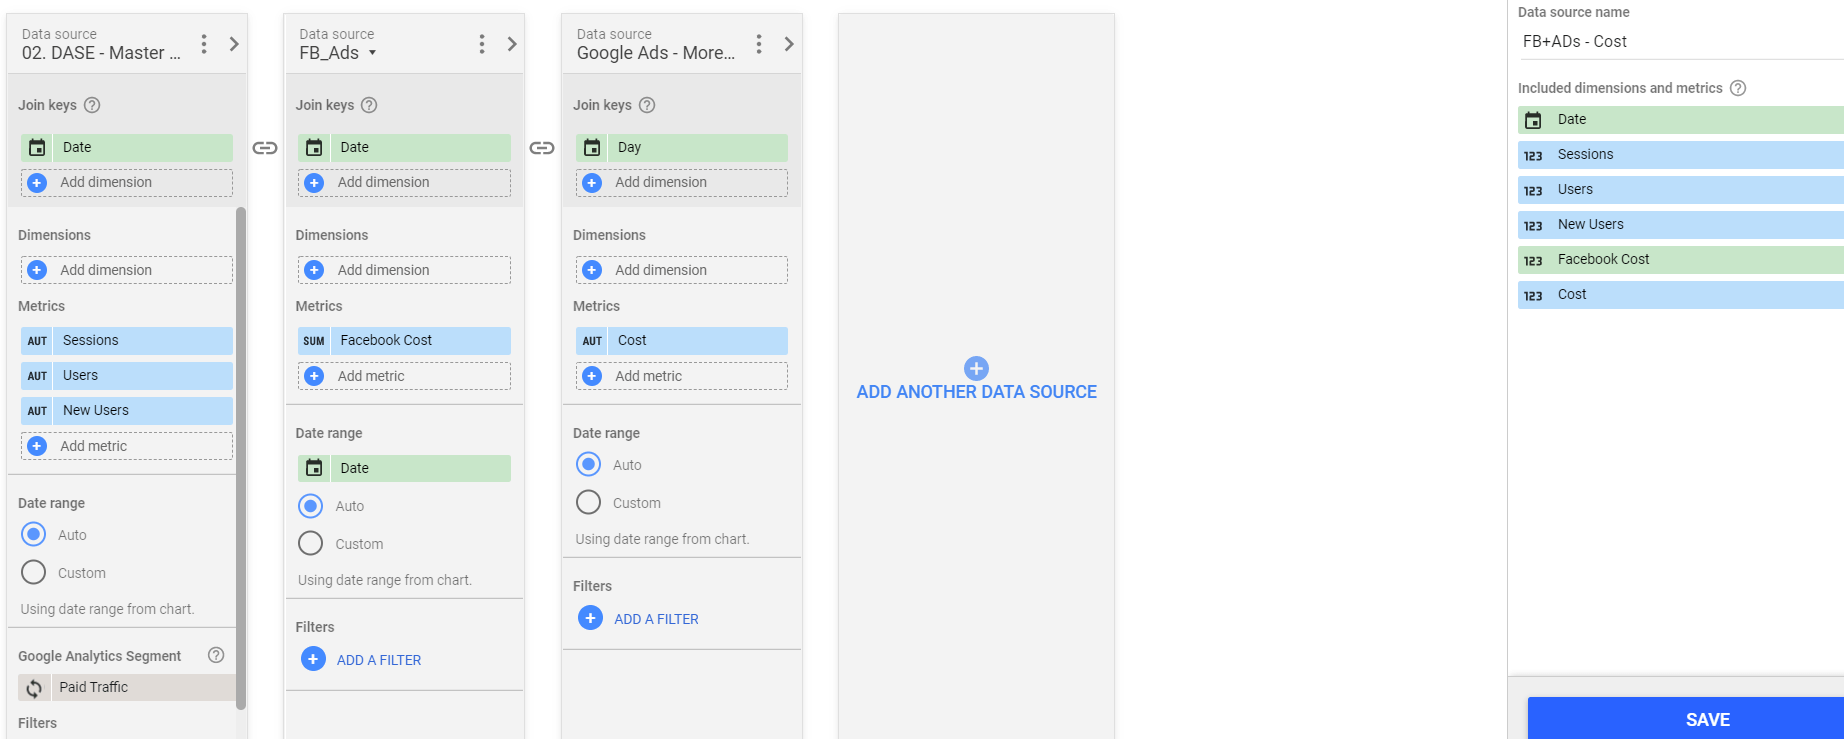
Task: Click the SUM aggregation badge on Facebook Cost
Action: (314, 341)
